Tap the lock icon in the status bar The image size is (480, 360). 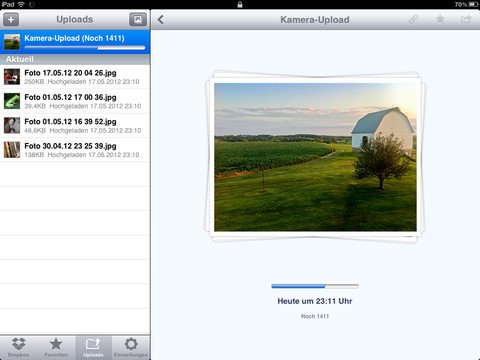(x=240, y=4)
